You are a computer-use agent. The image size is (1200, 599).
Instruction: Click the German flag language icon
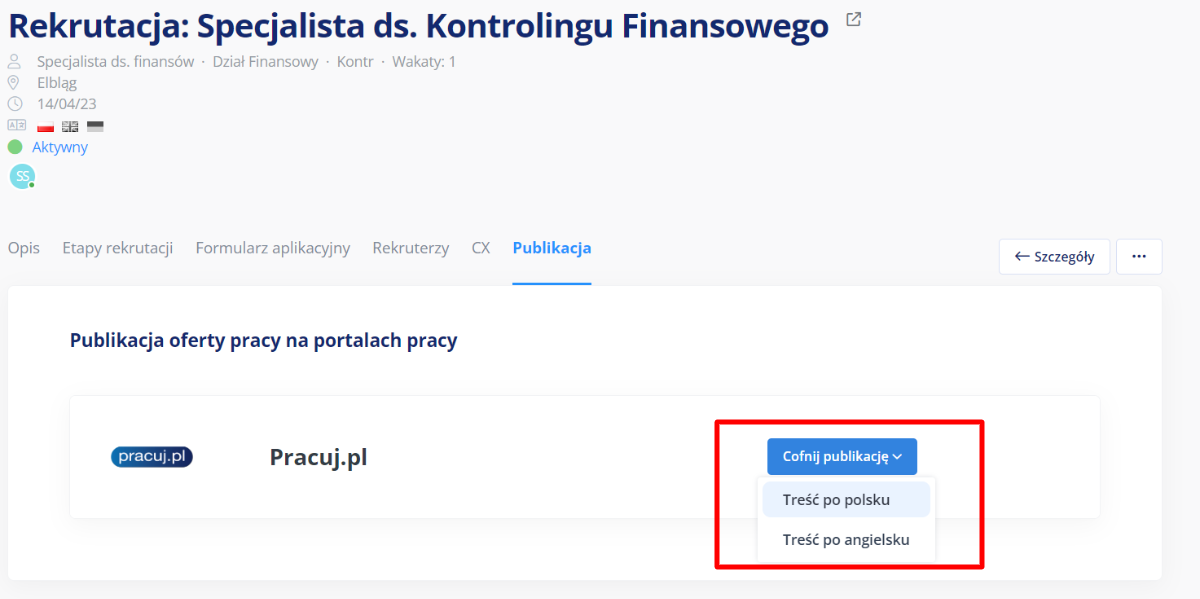94,125
